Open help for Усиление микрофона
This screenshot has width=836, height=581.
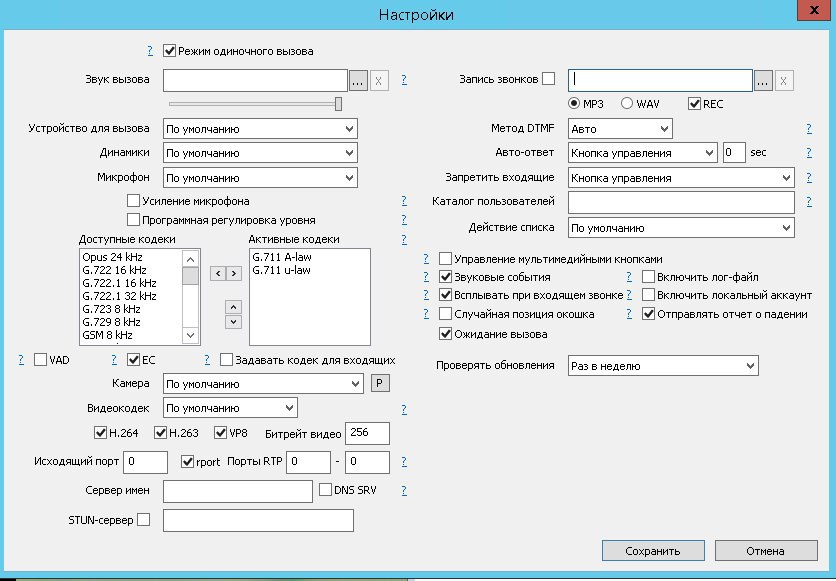click(404, 200)
